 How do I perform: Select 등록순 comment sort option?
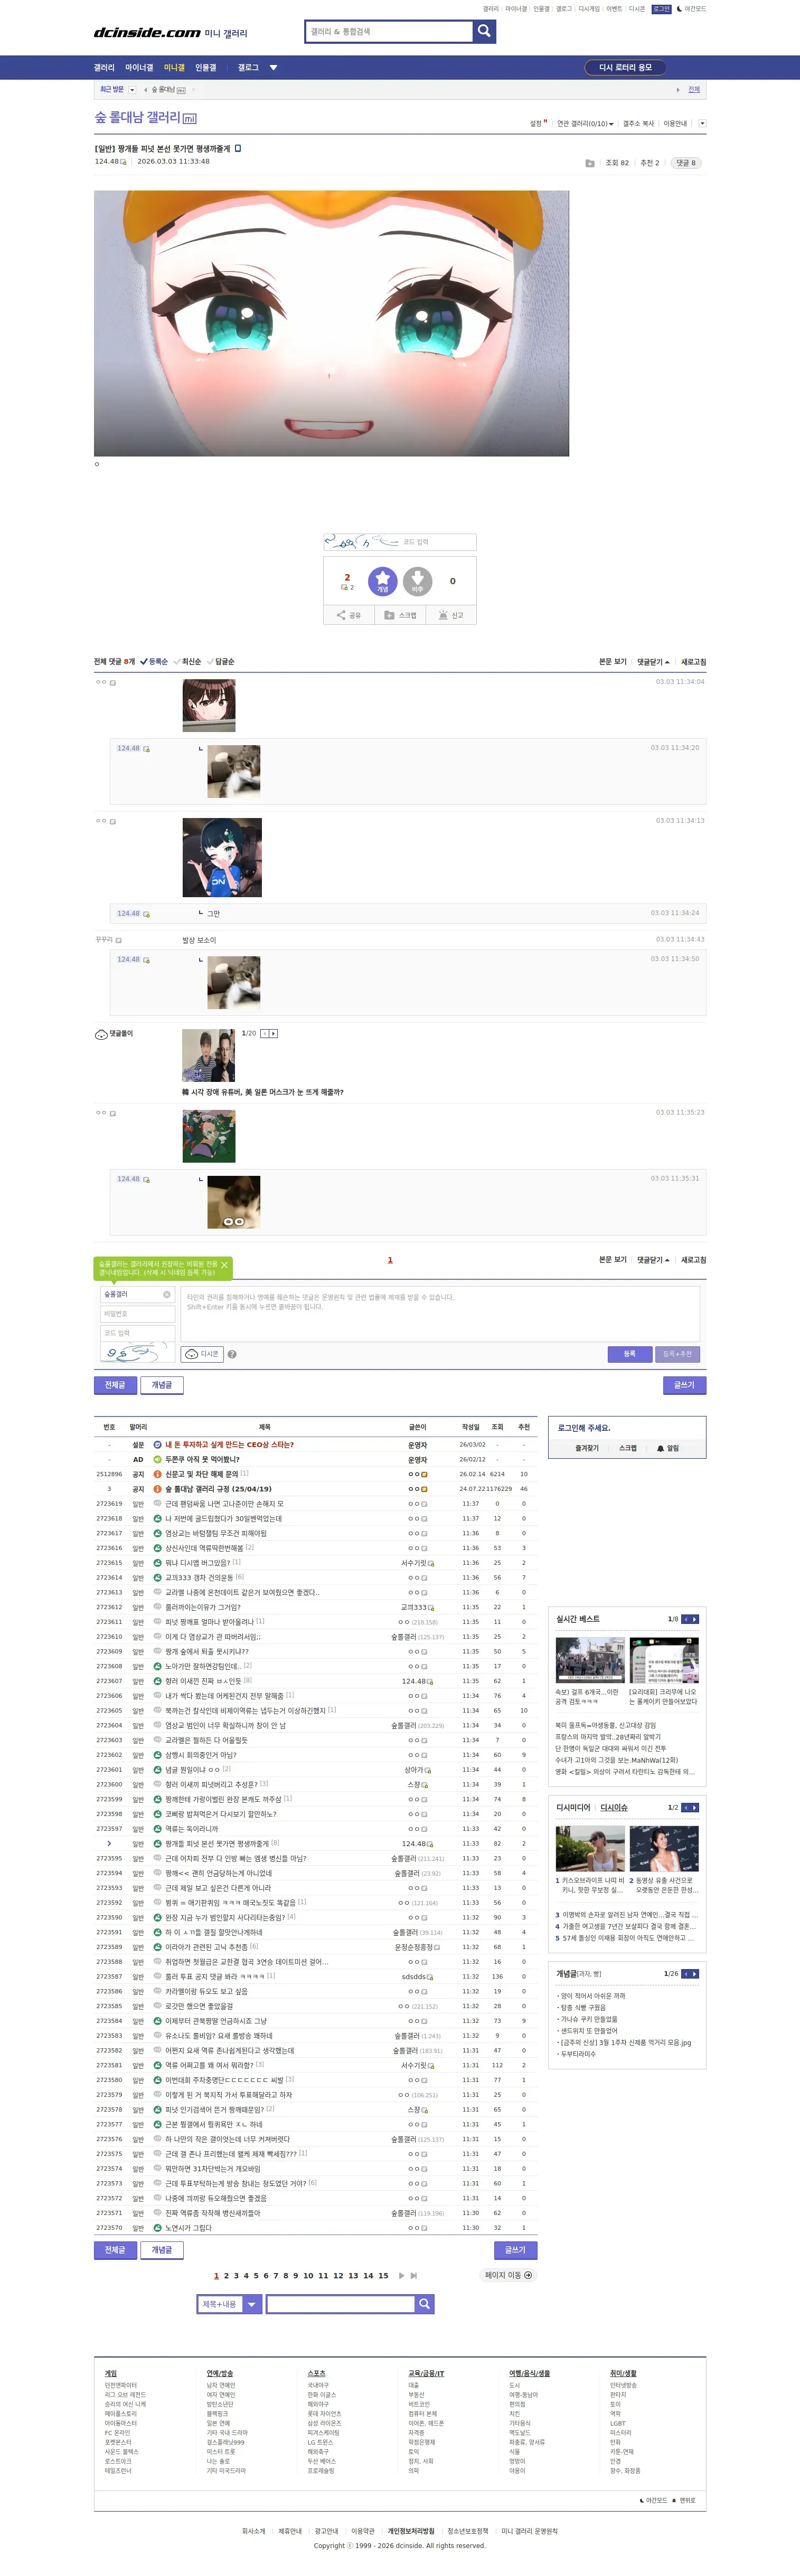tap(154, 661)
